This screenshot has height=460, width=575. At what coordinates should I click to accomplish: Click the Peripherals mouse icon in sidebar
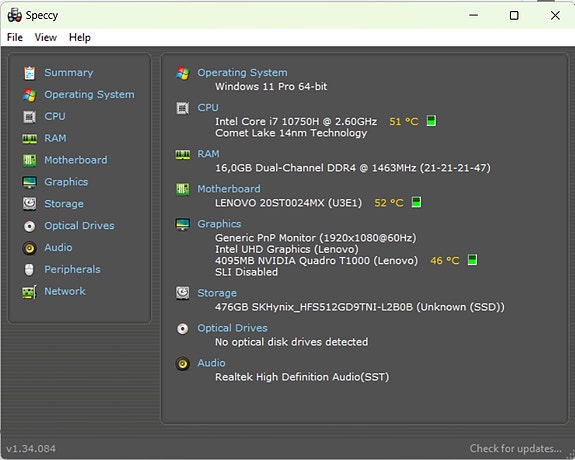pyautogui.click(x=29, y=270)
